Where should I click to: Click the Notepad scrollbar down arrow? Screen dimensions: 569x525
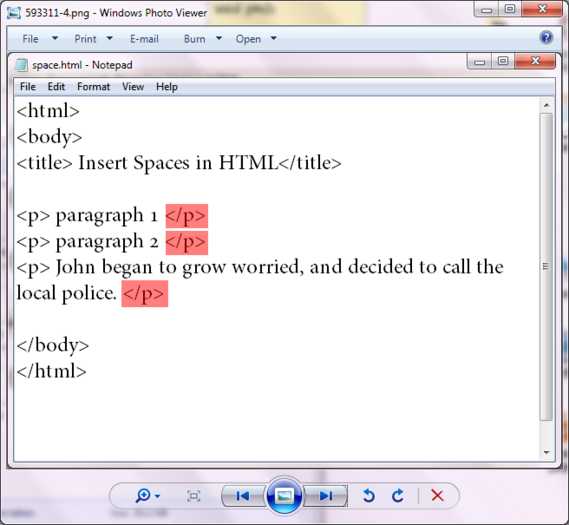tap(546, 452)
